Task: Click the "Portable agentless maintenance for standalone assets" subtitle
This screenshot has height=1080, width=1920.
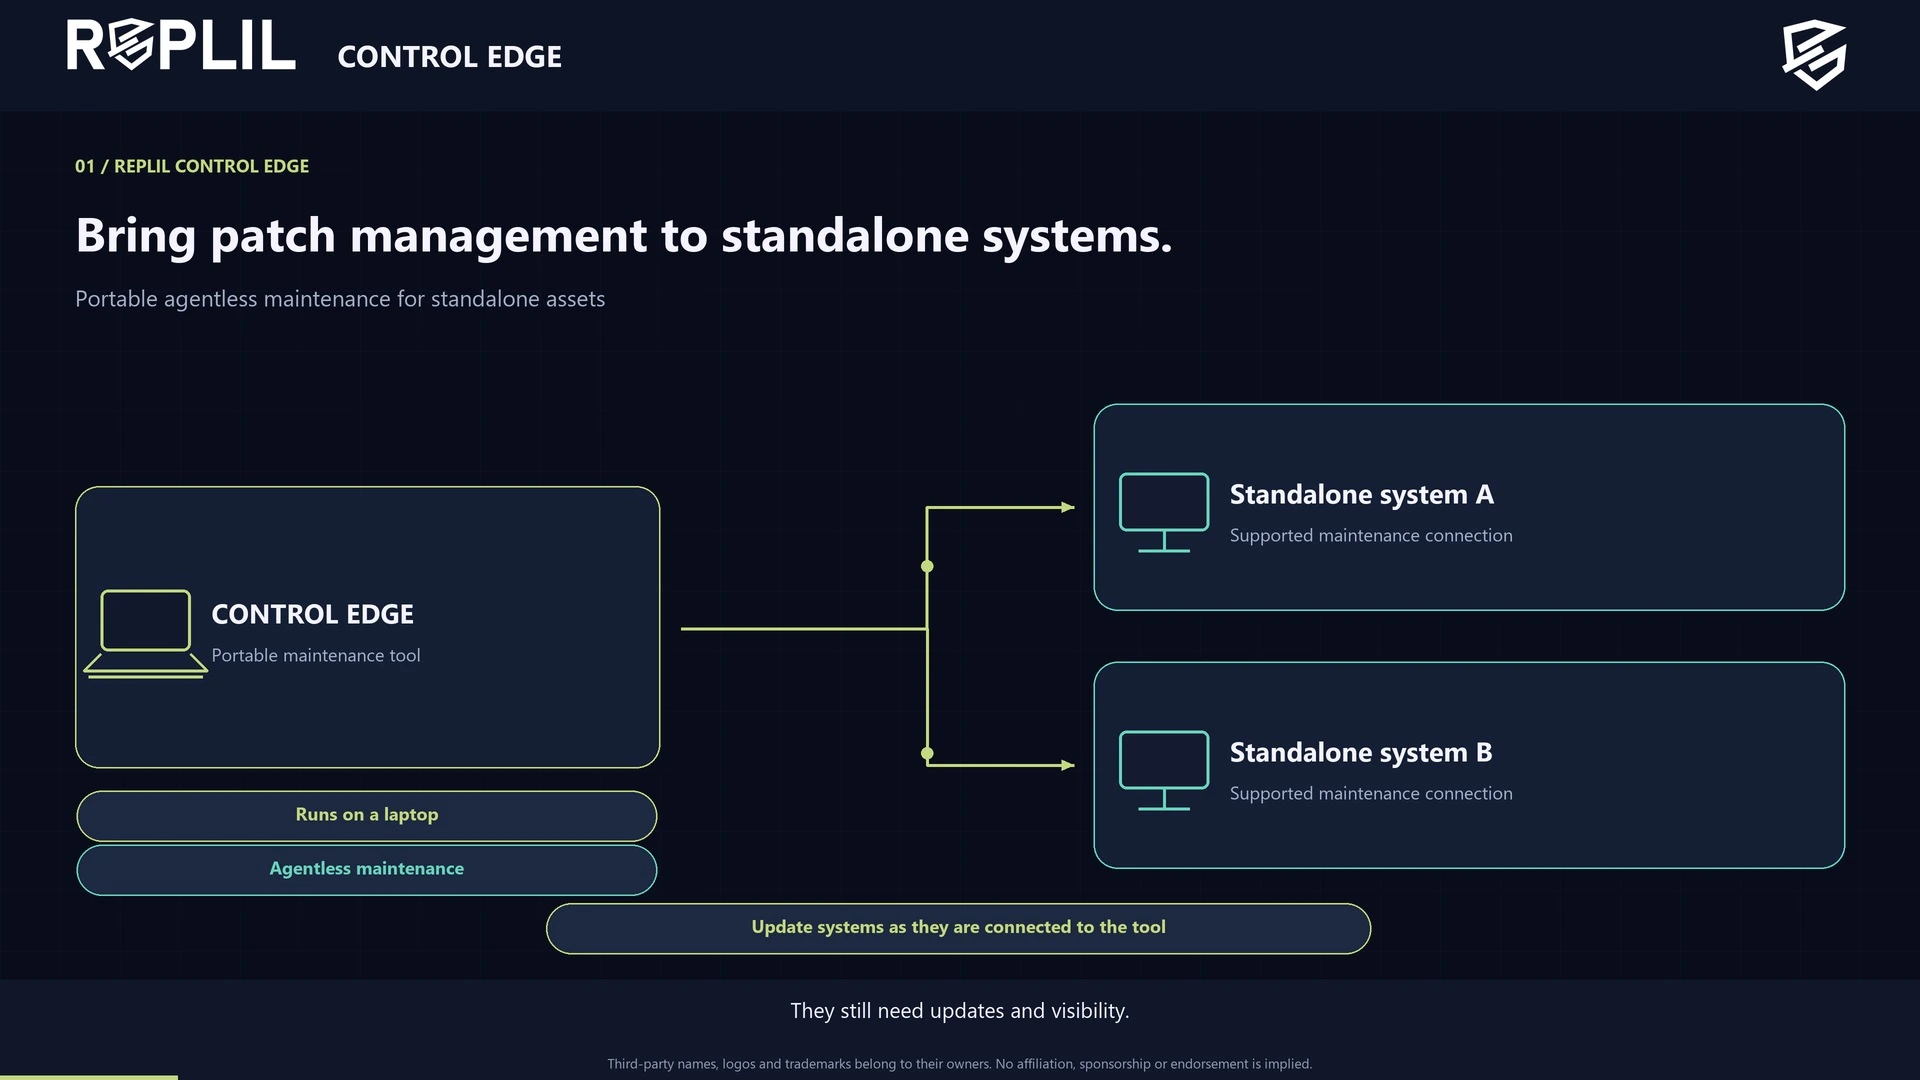Action: point(340,299)
